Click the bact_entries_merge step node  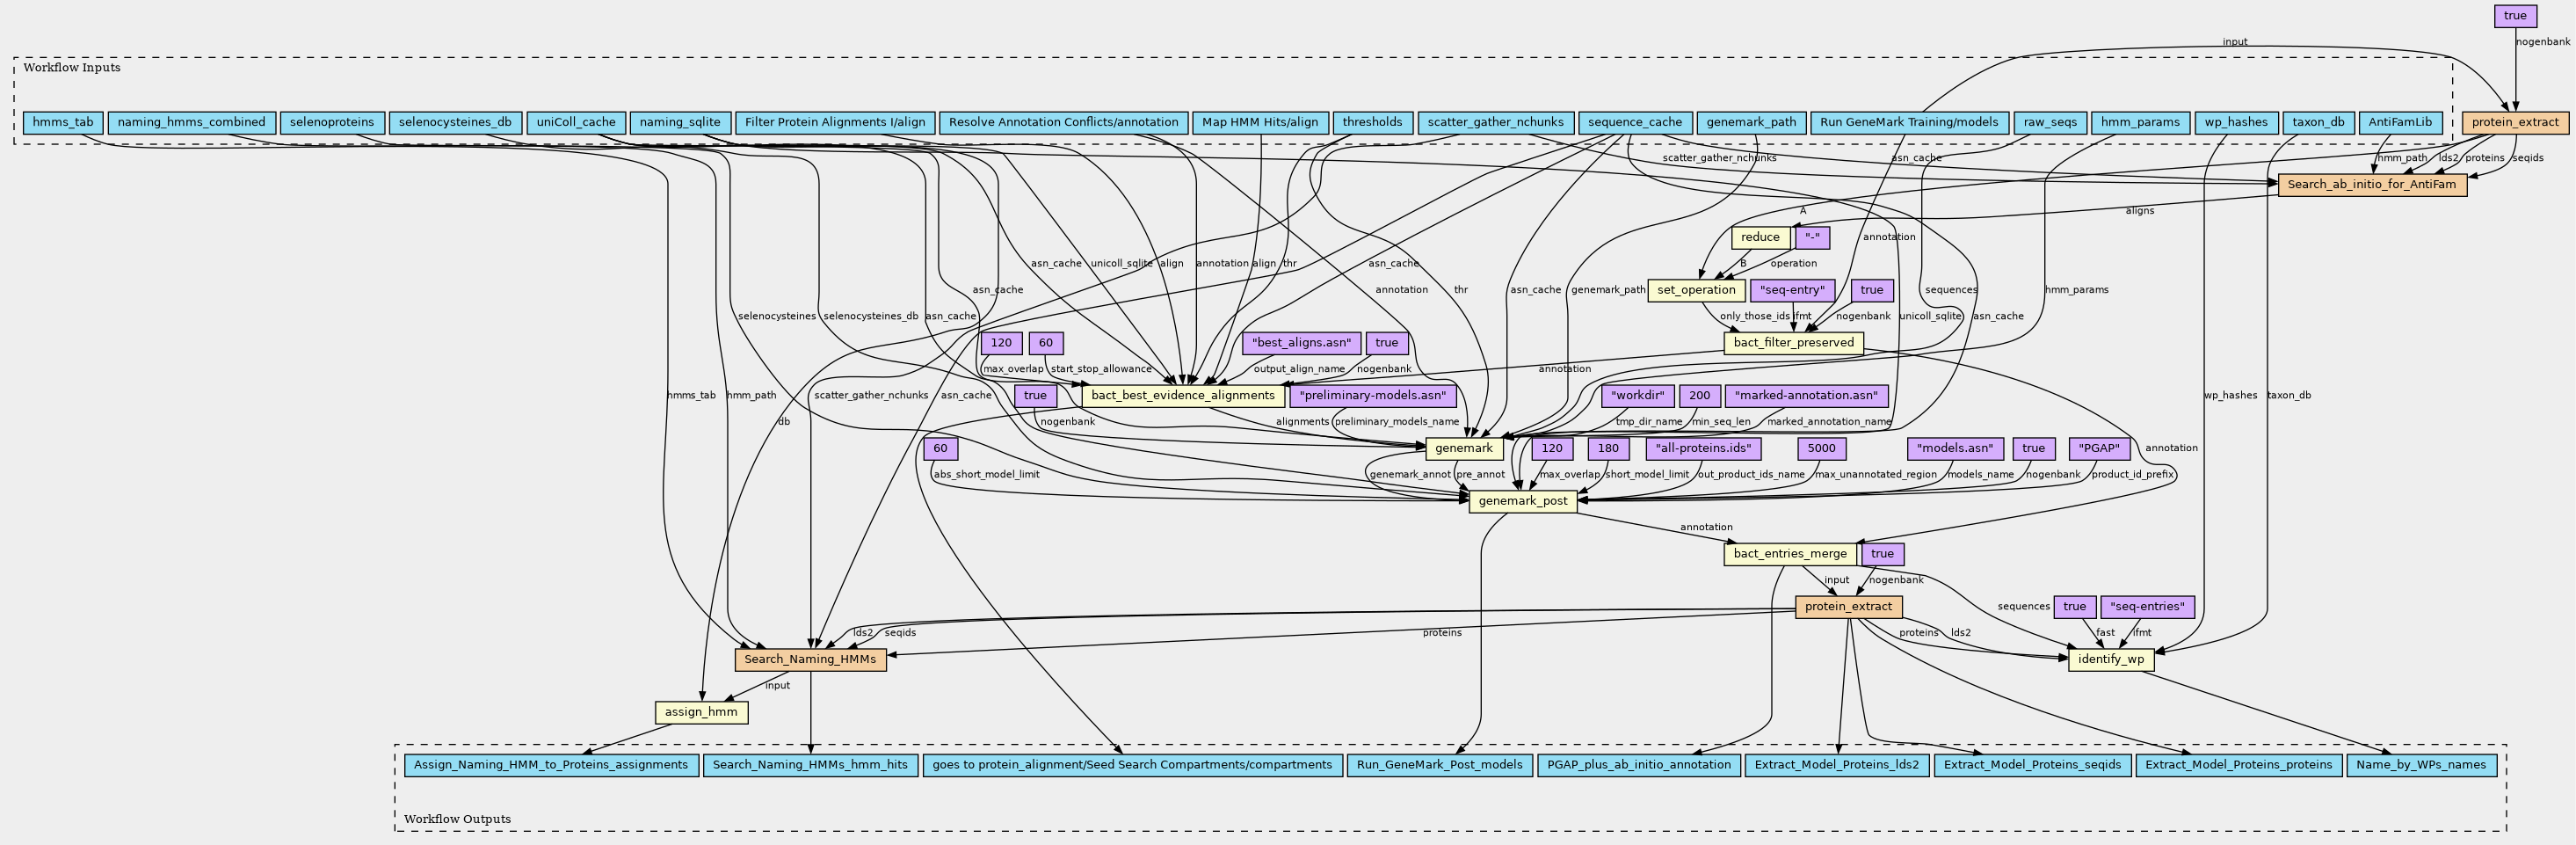pos(1790,554)
